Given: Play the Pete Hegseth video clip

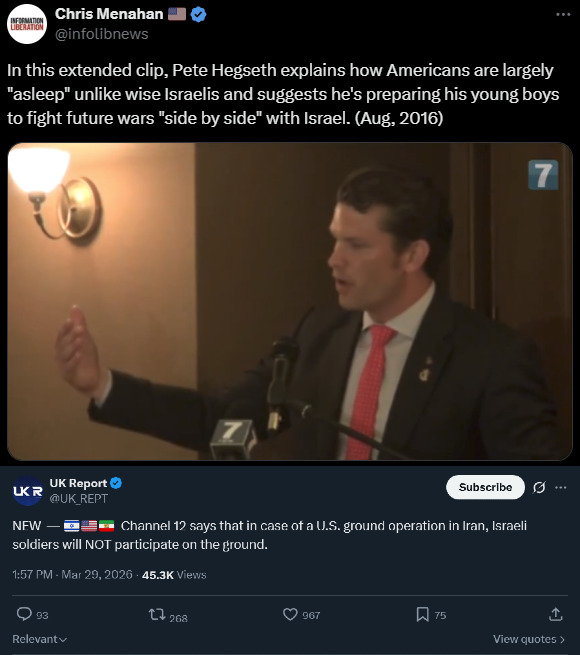Looking at the screenshot, I should click(x=290, y=301).
